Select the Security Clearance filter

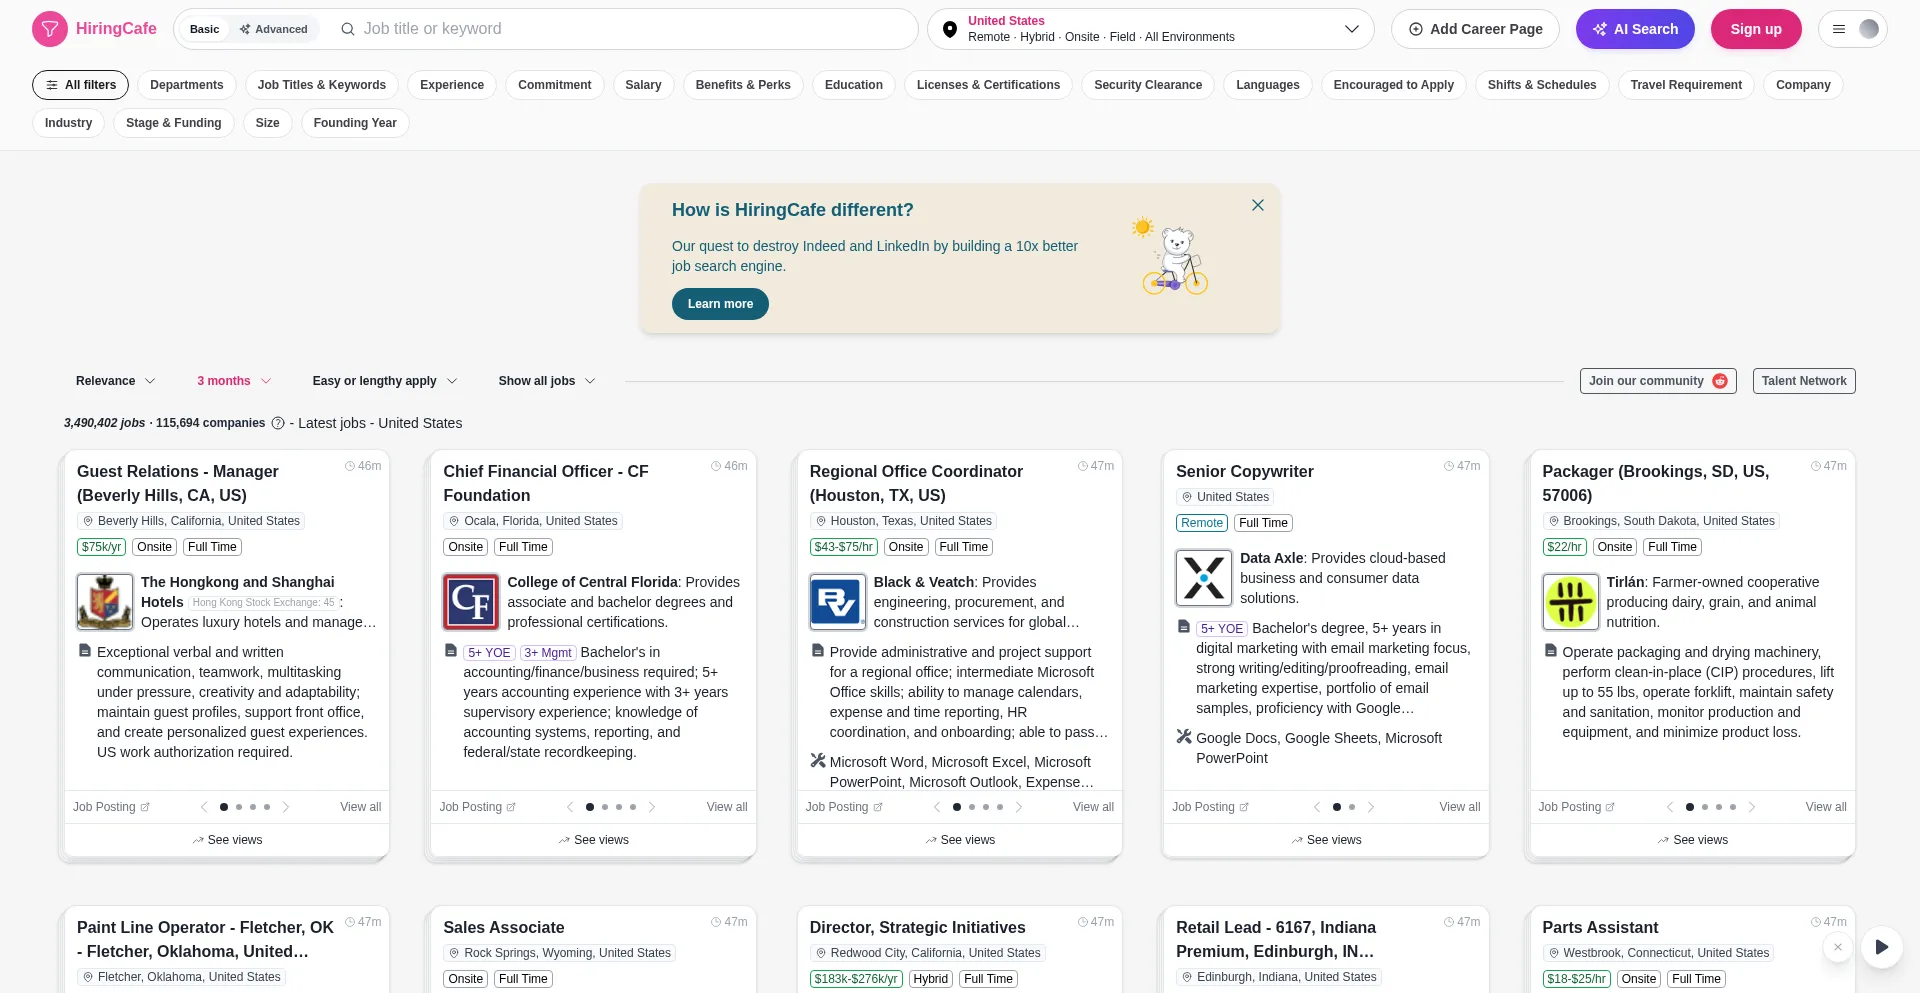[x=1148, y=85]
